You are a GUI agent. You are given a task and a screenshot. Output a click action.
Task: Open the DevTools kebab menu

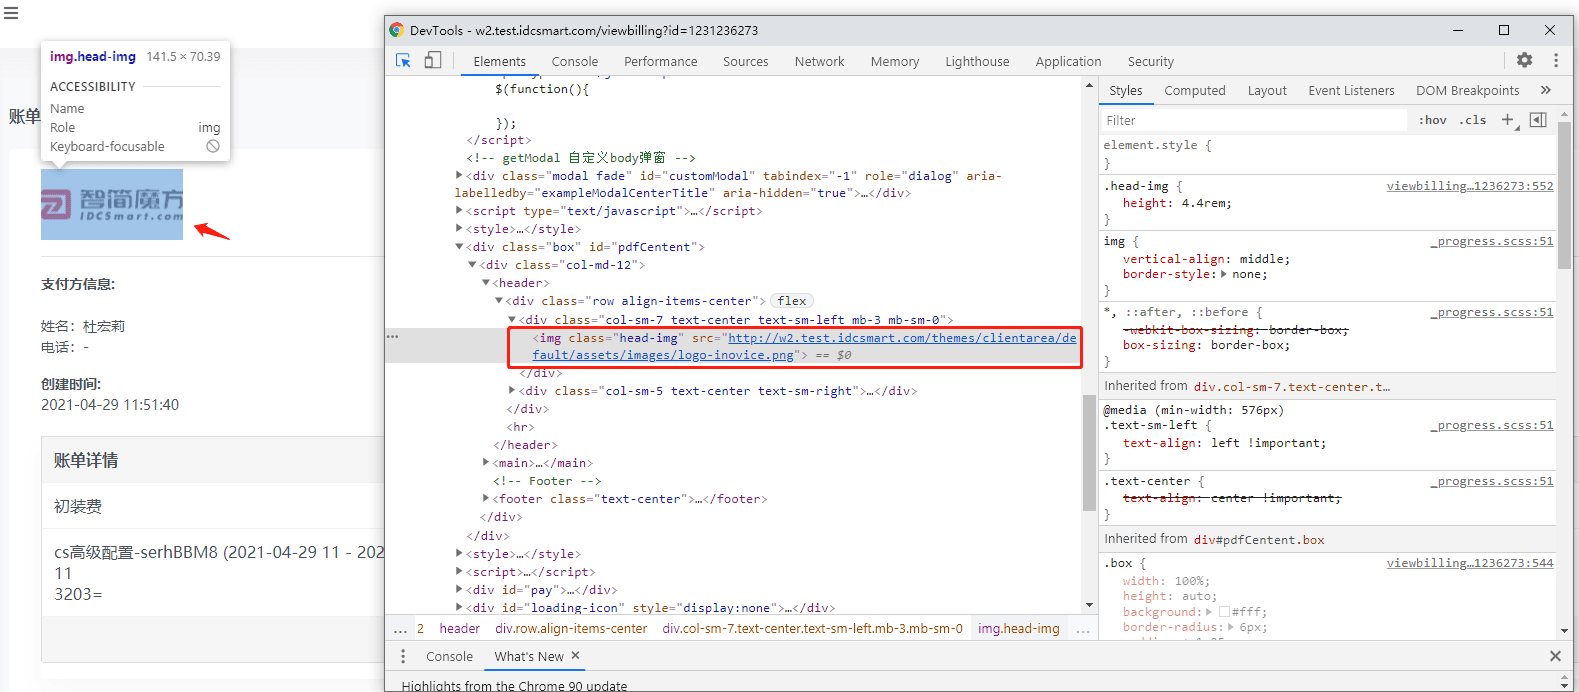click(x=1555, y=60)
